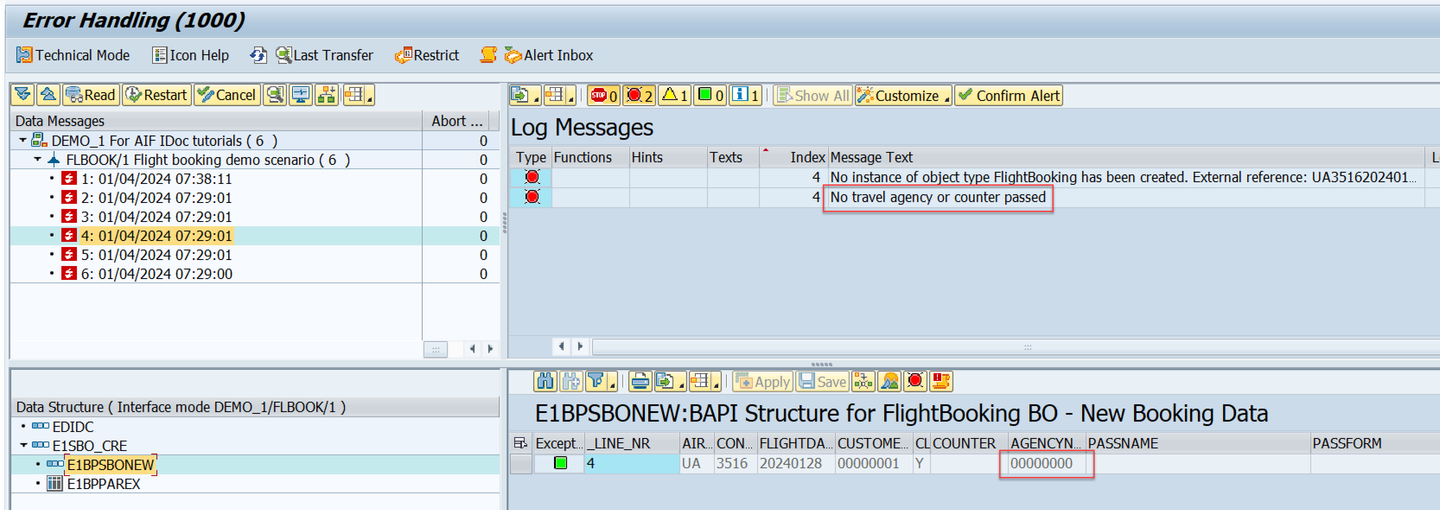This screenshot has width=1440, height=510.
Task: Select message 1: 01/04/2024 07:38:11
Action: (x=155, y=178)
